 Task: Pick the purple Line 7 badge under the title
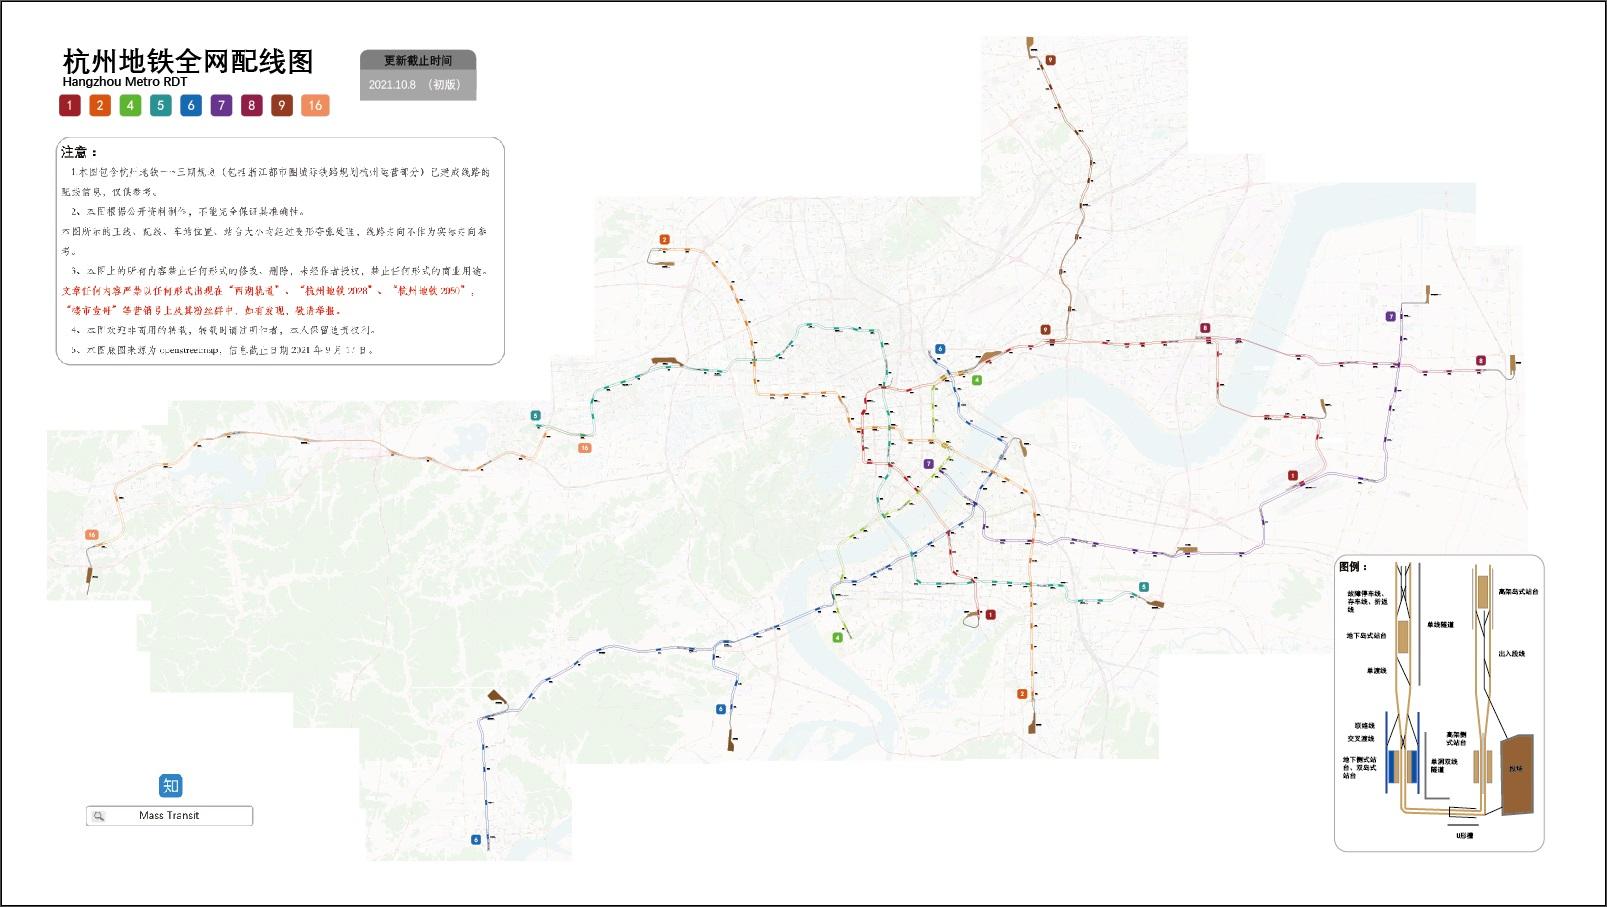(221, 105)
